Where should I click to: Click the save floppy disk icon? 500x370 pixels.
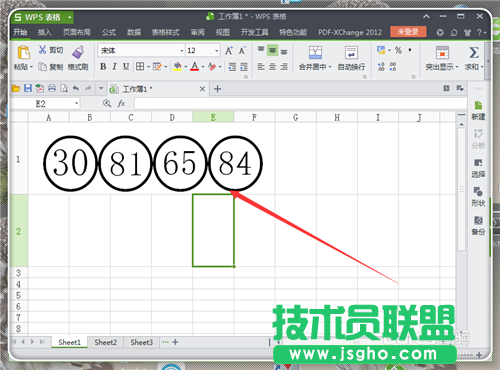[28, 88]
